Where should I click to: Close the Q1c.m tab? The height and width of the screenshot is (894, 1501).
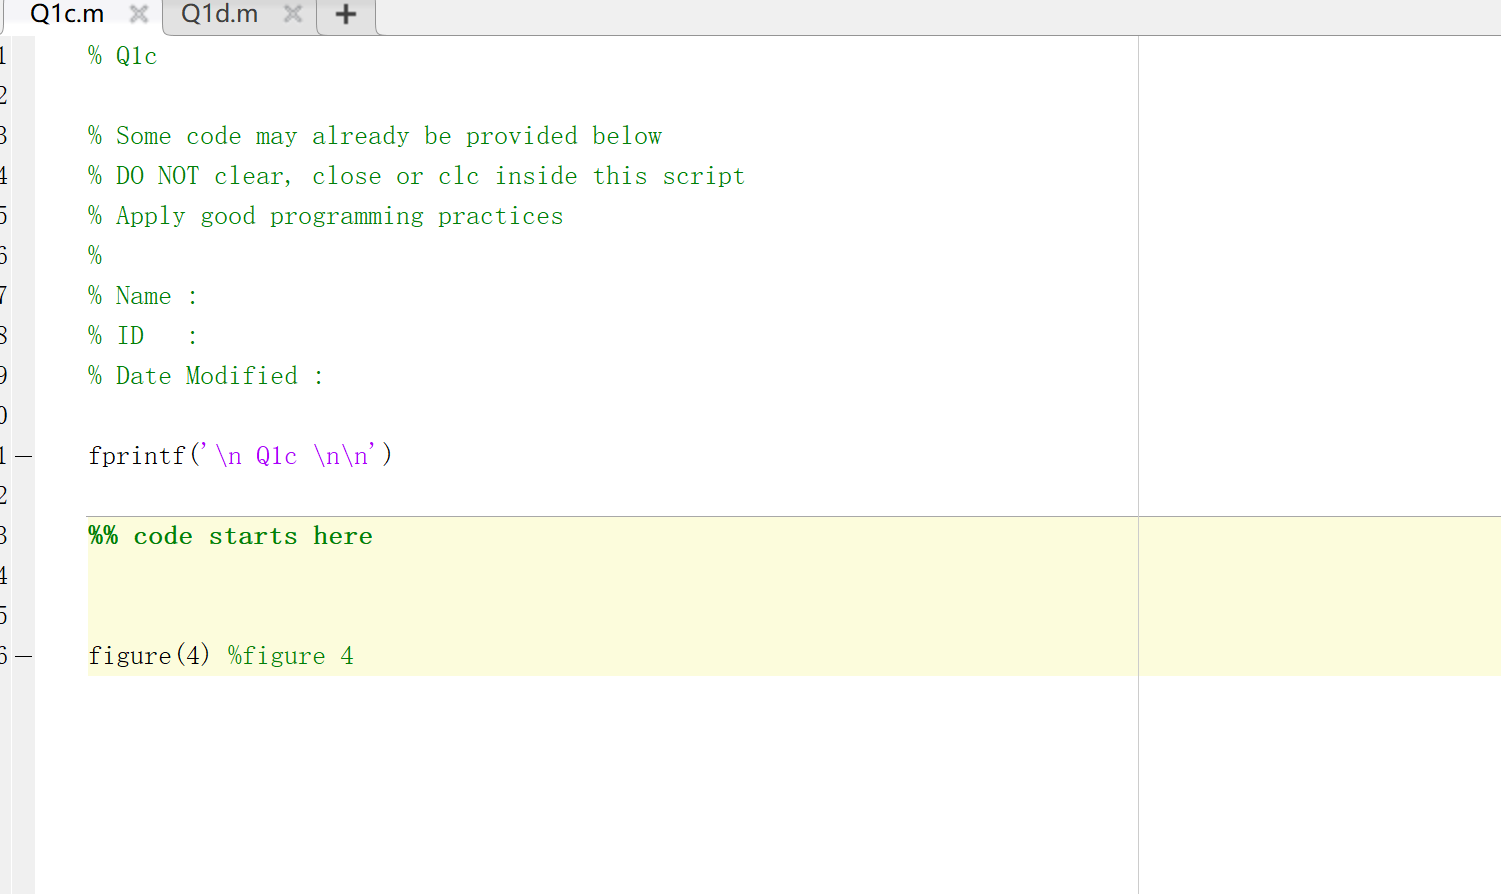139,14
